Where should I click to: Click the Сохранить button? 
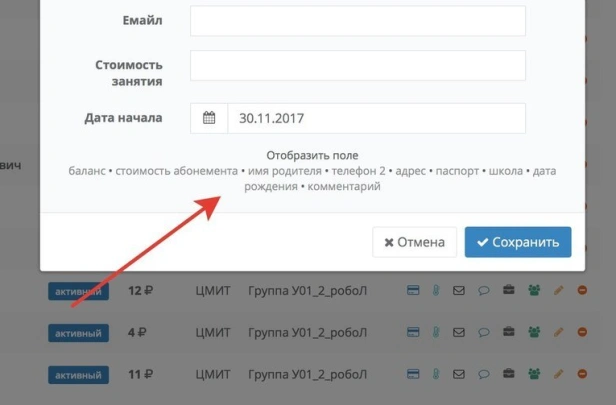tap(518, 242)
